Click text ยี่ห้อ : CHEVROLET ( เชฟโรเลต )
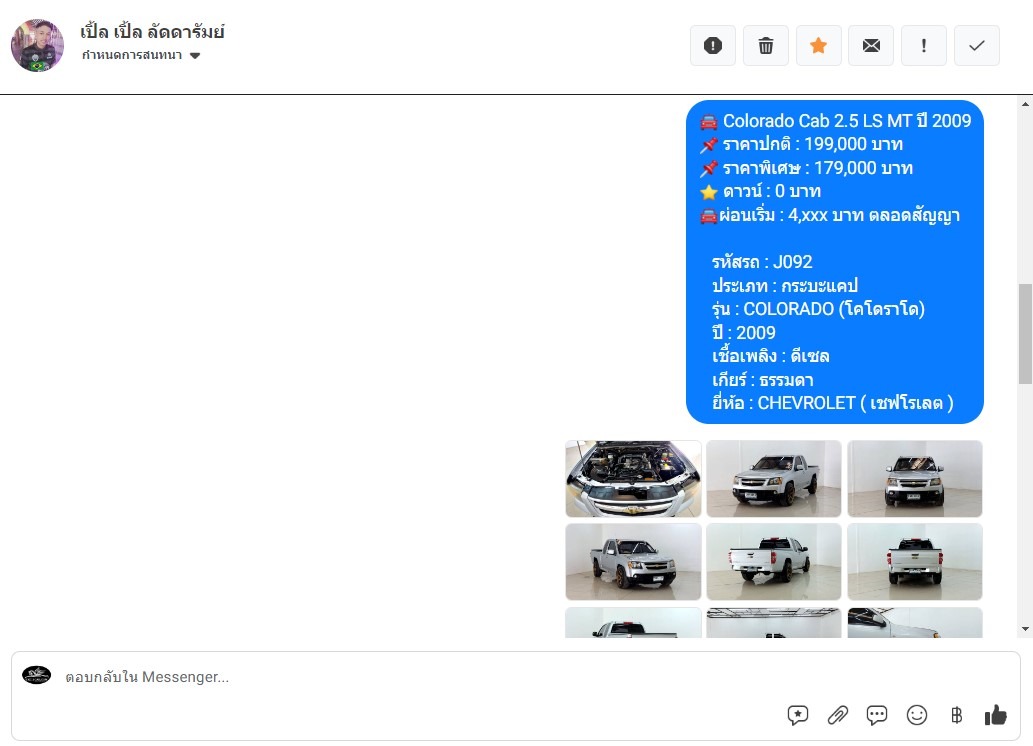Image resolution: width=1033 pixels, height=746 pixels. tap(833, 403)
